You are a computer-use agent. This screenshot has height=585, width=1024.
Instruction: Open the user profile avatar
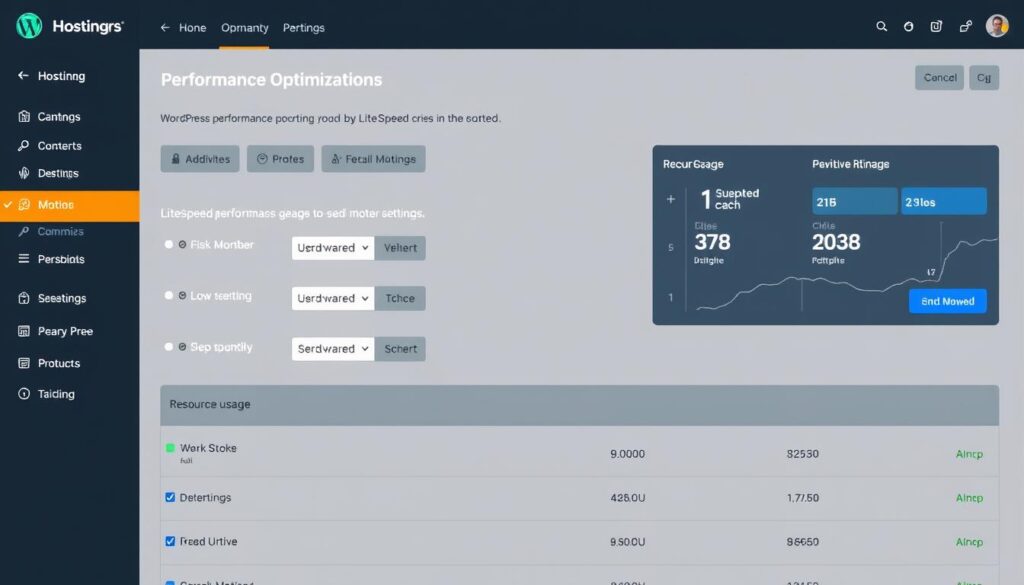point(996,27)
